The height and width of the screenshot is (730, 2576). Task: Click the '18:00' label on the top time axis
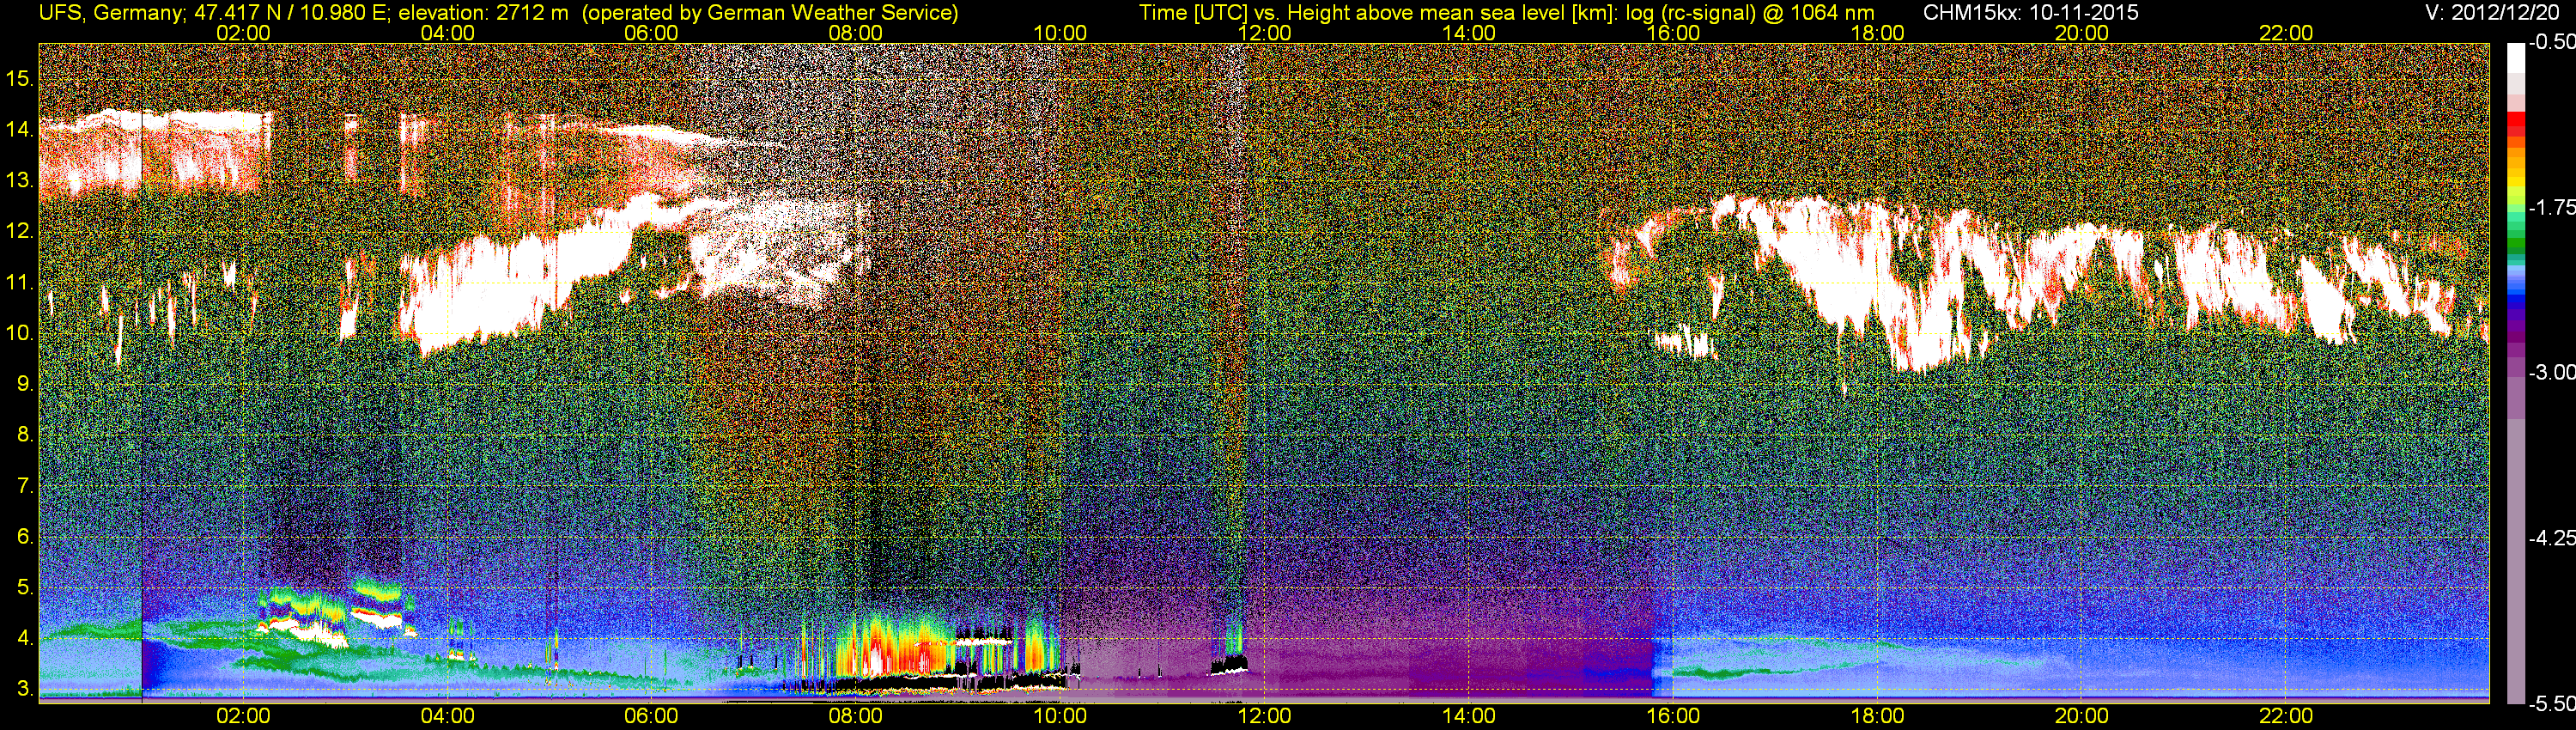1878,32
